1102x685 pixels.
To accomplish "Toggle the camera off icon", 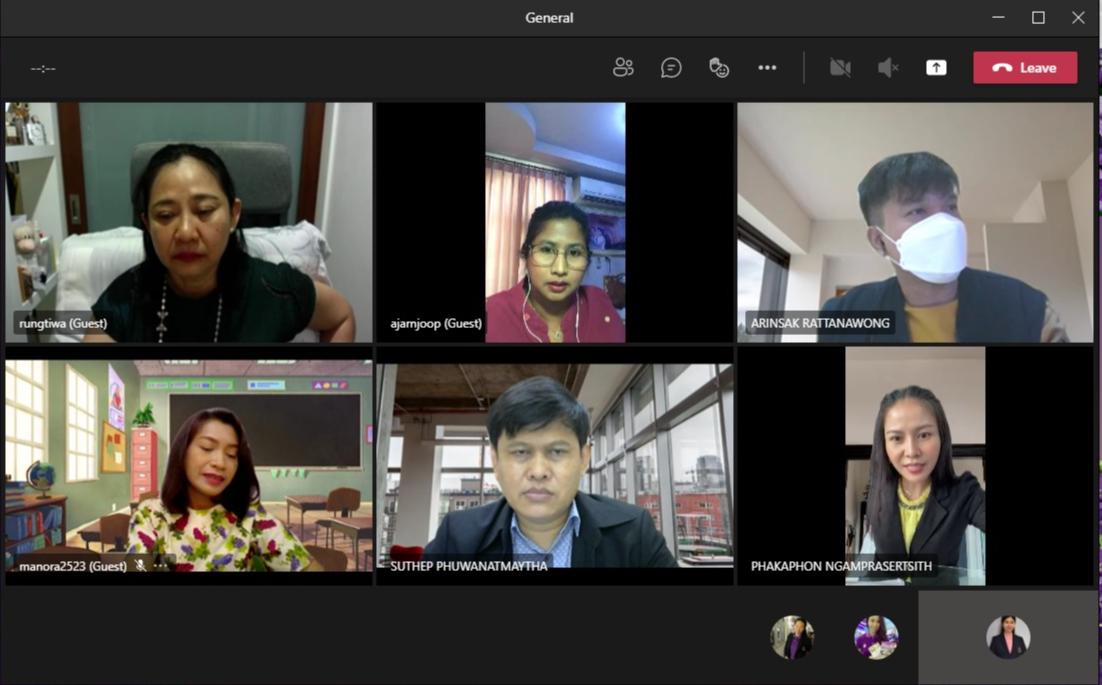I will click(840, 67).
